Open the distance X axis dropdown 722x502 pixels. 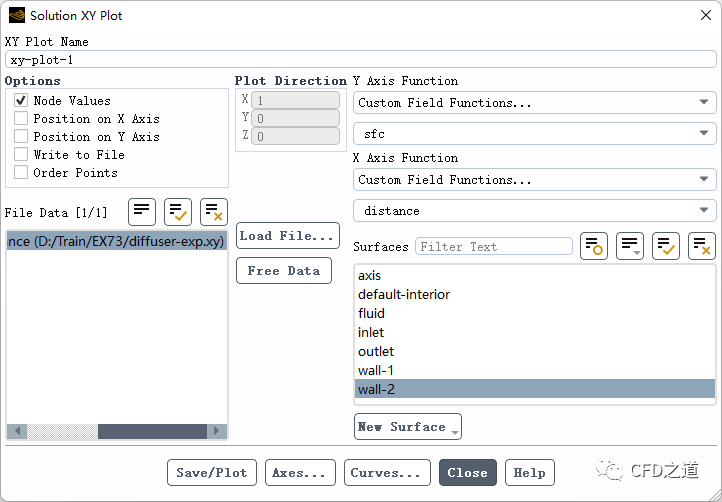pyautogui.click(x=534, y=211)
